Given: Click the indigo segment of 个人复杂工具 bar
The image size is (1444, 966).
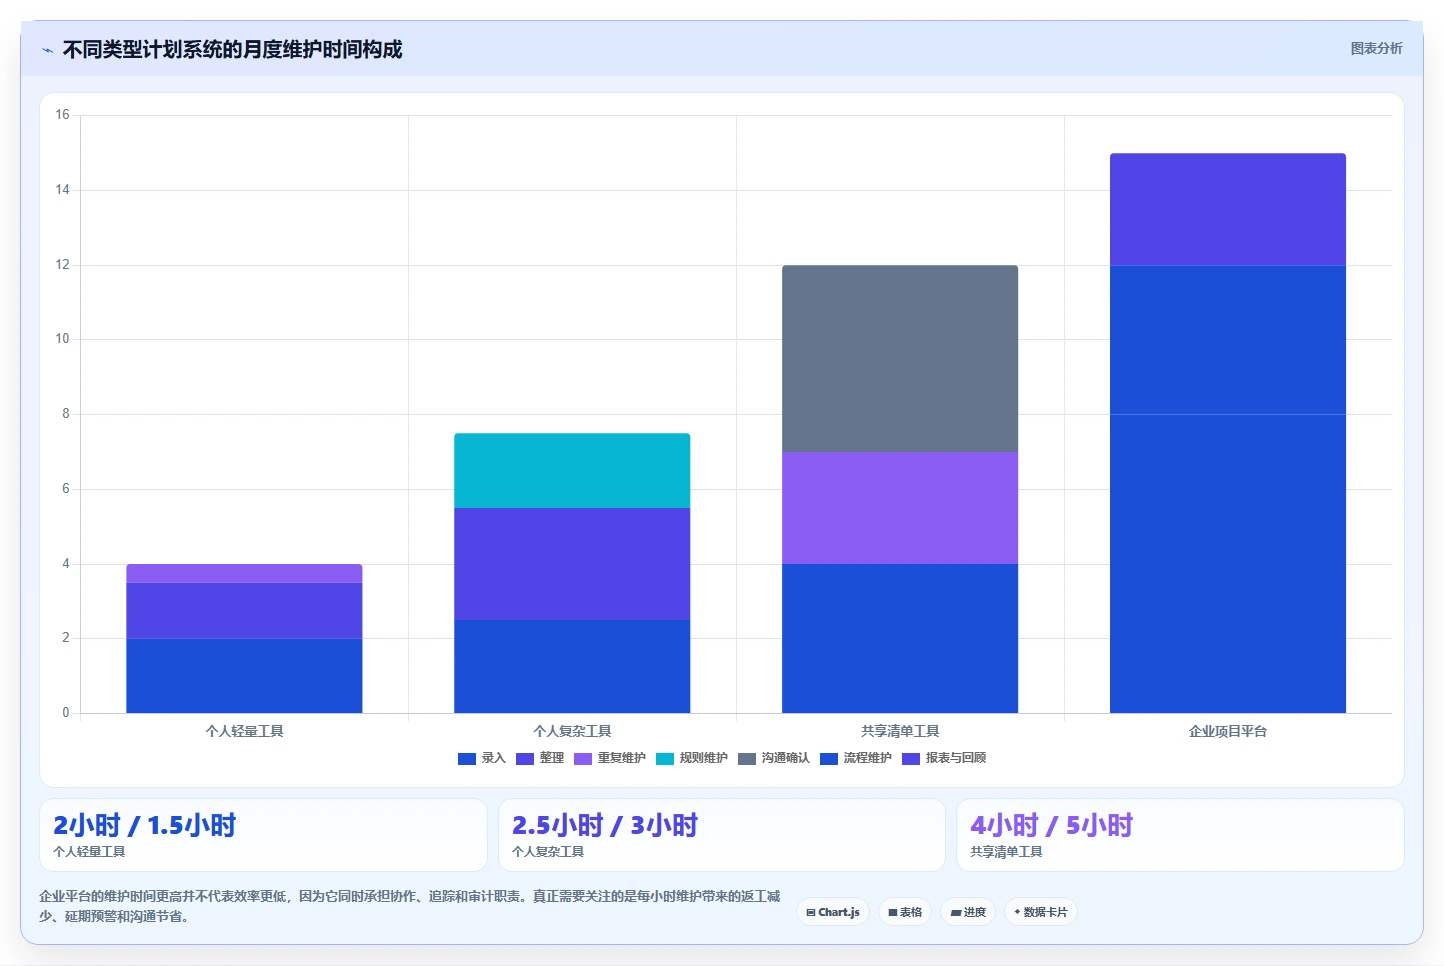Looking at the screenshot, I should [572, 564].
